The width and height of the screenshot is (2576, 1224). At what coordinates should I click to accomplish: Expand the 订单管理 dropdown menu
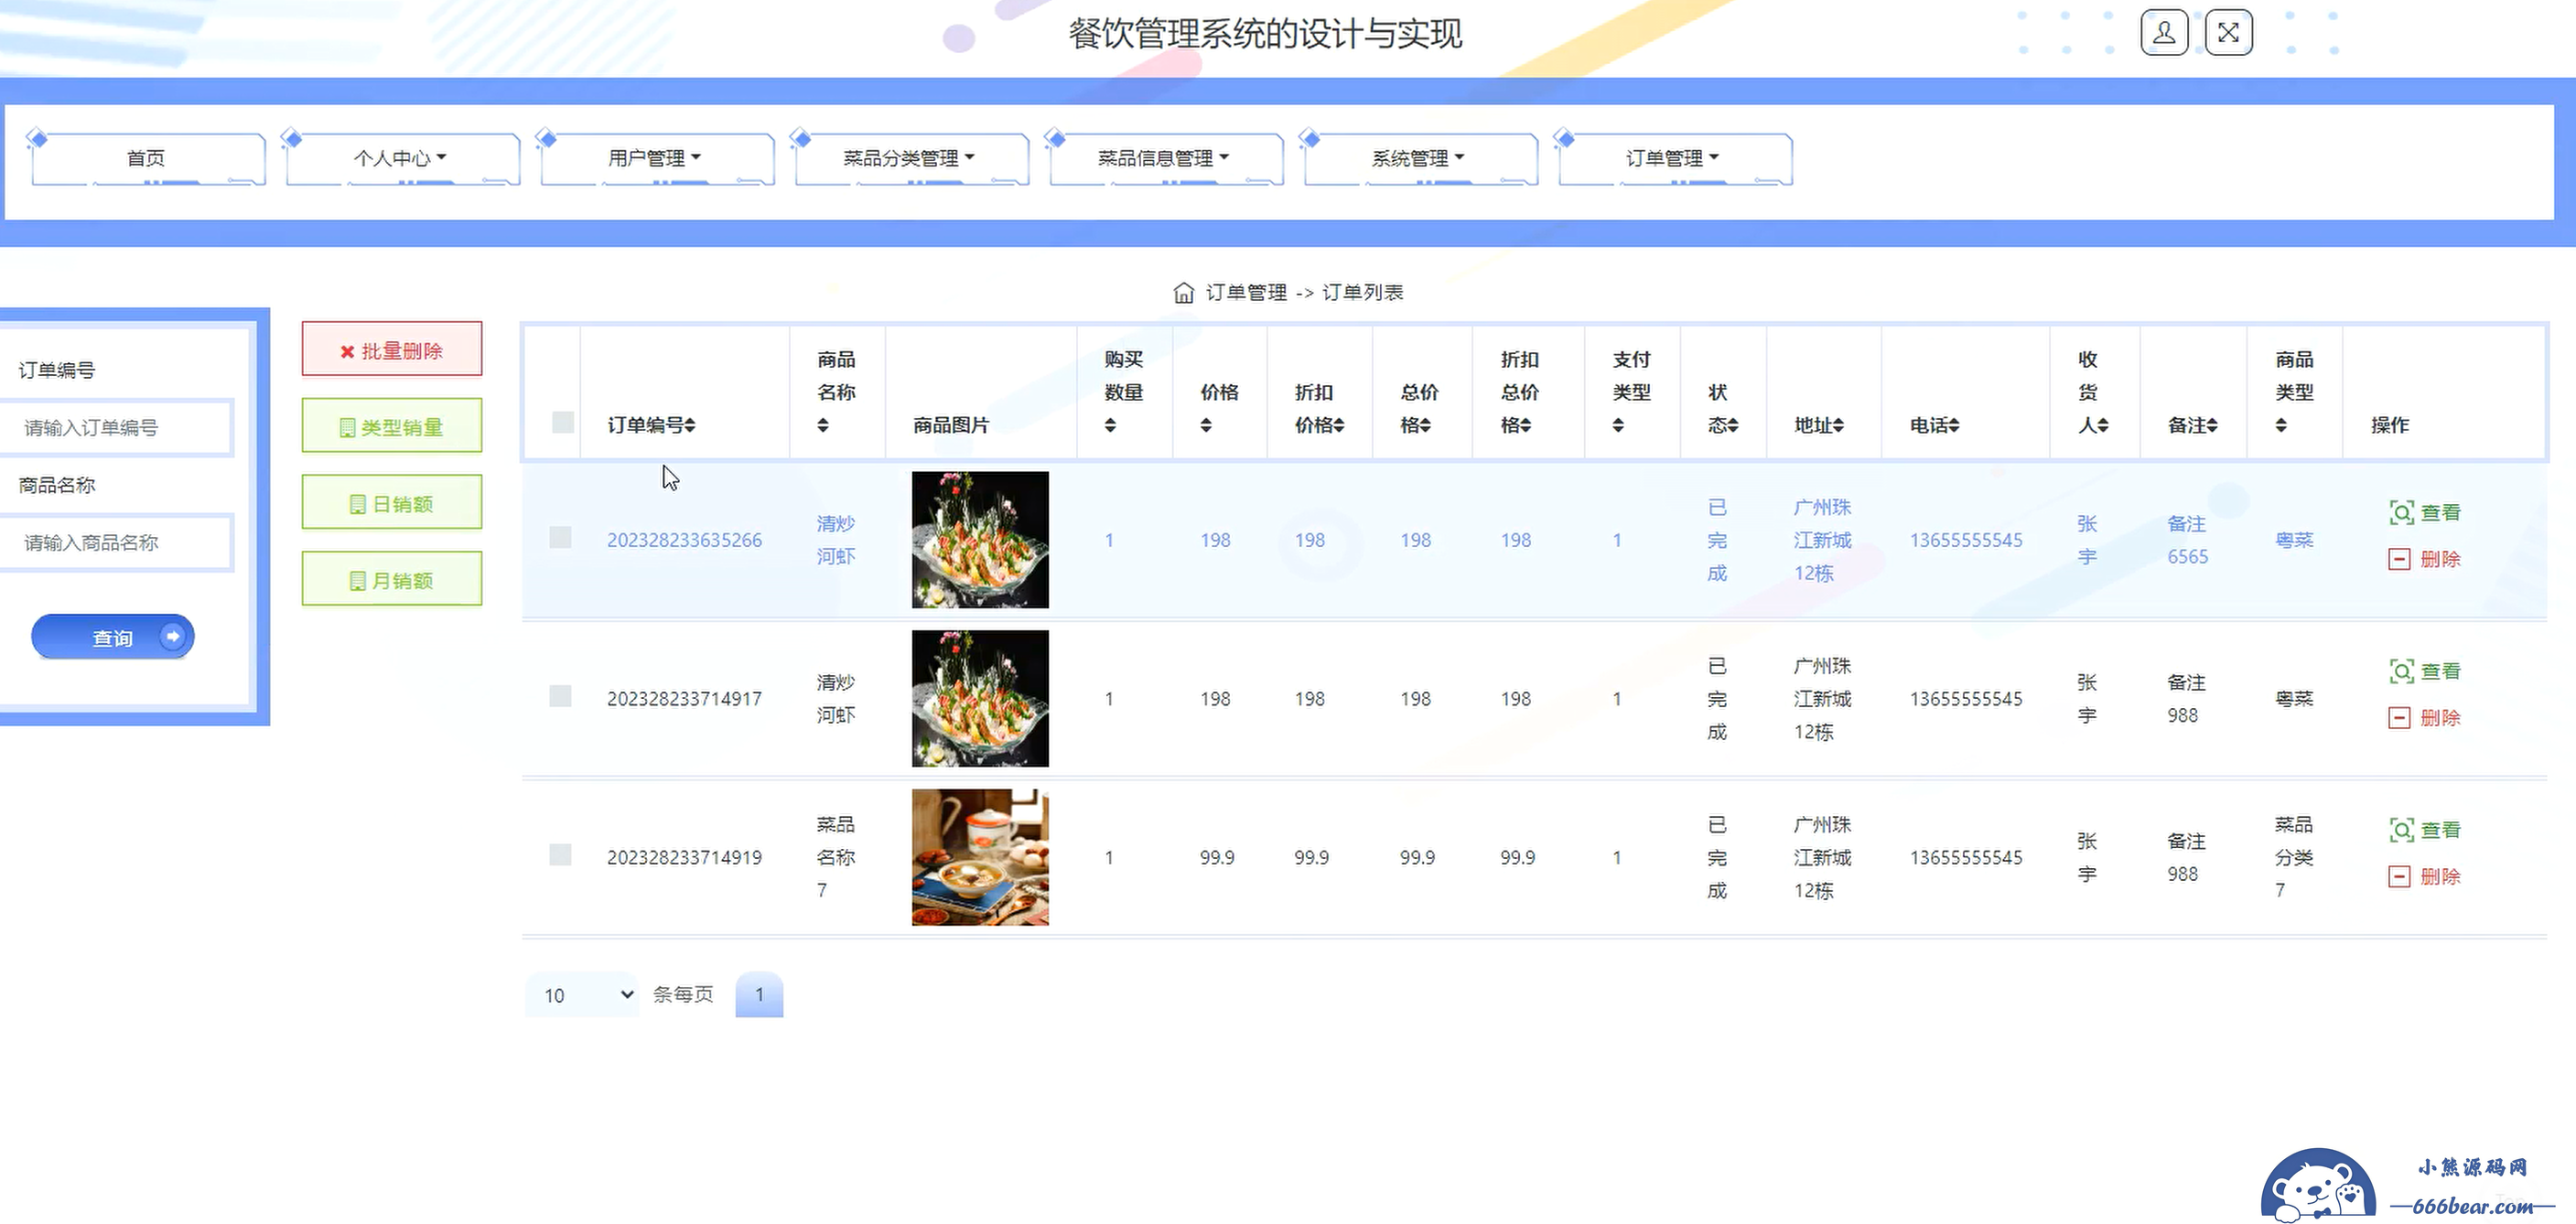[1674, 158]
